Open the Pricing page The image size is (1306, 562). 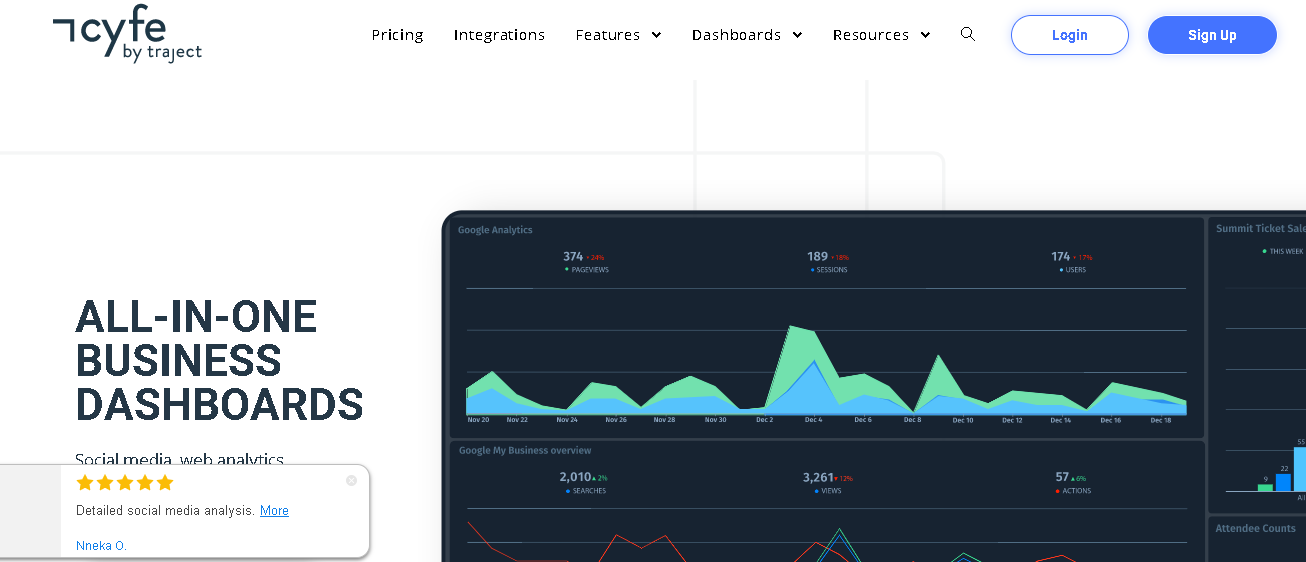tap(397, 35)
